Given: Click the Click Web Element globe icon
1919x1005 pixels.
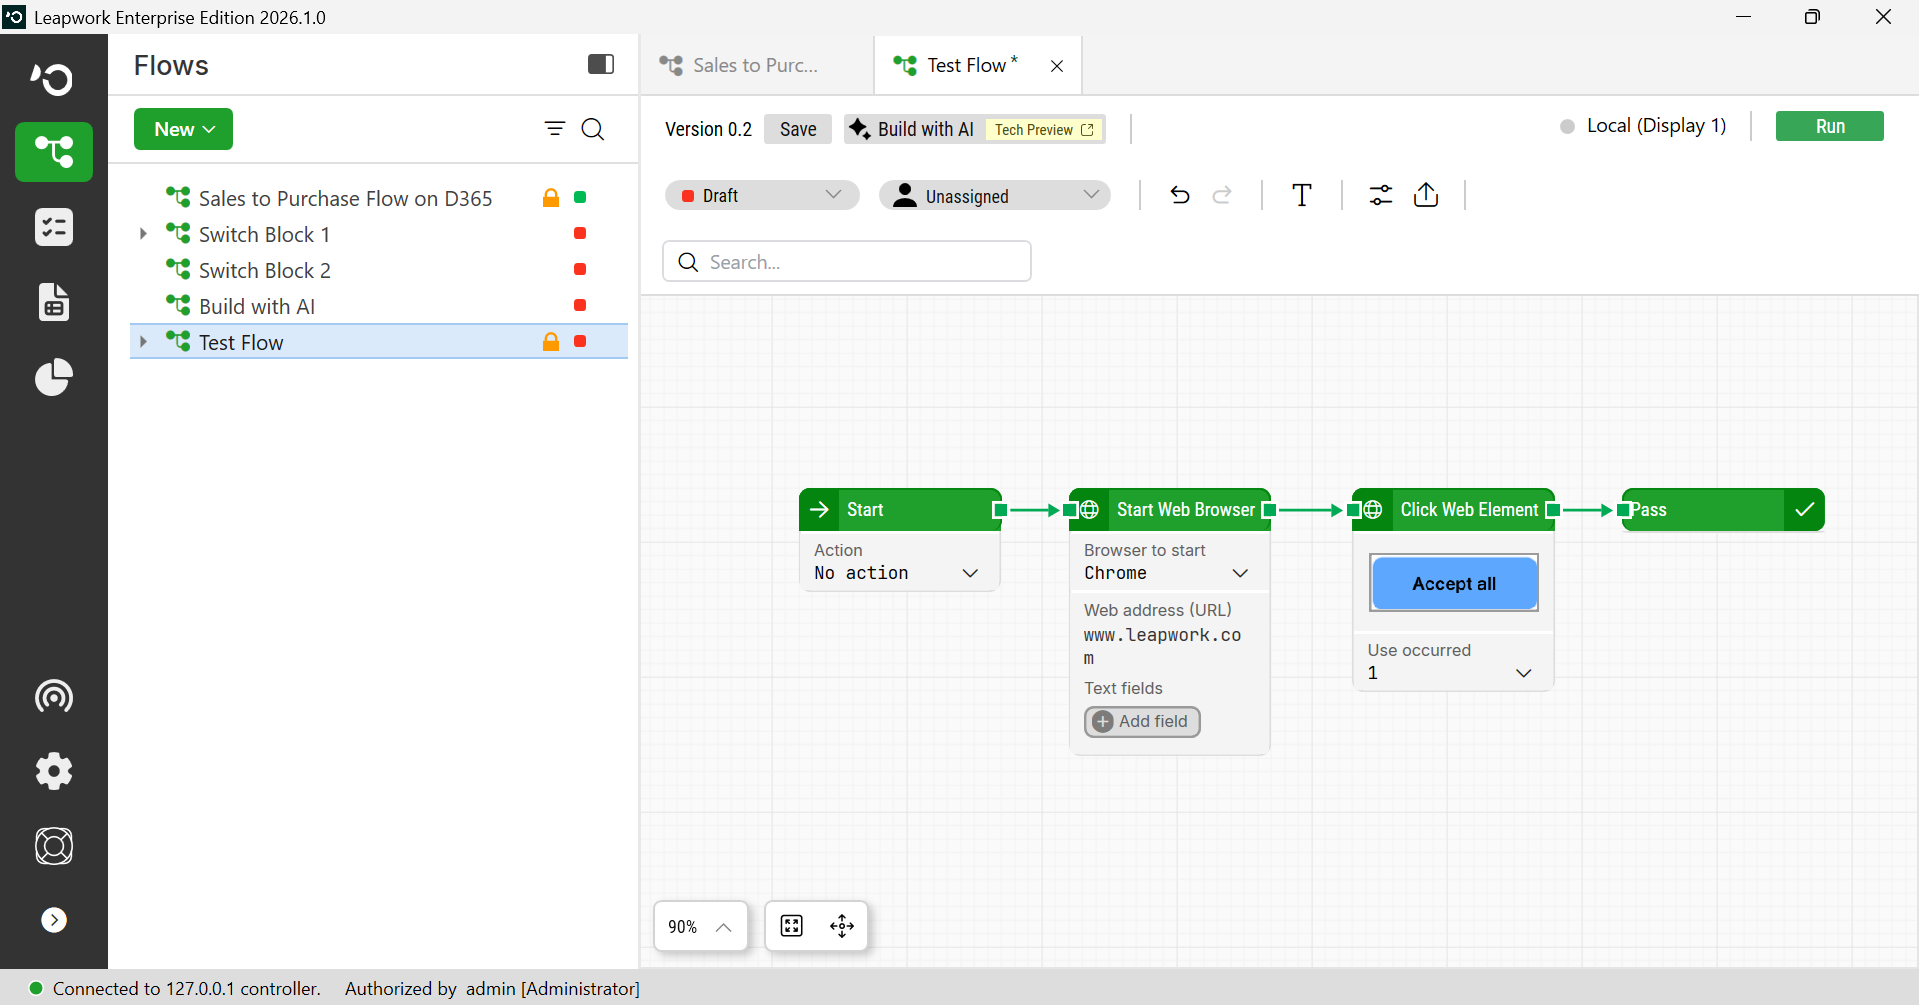Looking at the screenshot, I should 1374,510.
